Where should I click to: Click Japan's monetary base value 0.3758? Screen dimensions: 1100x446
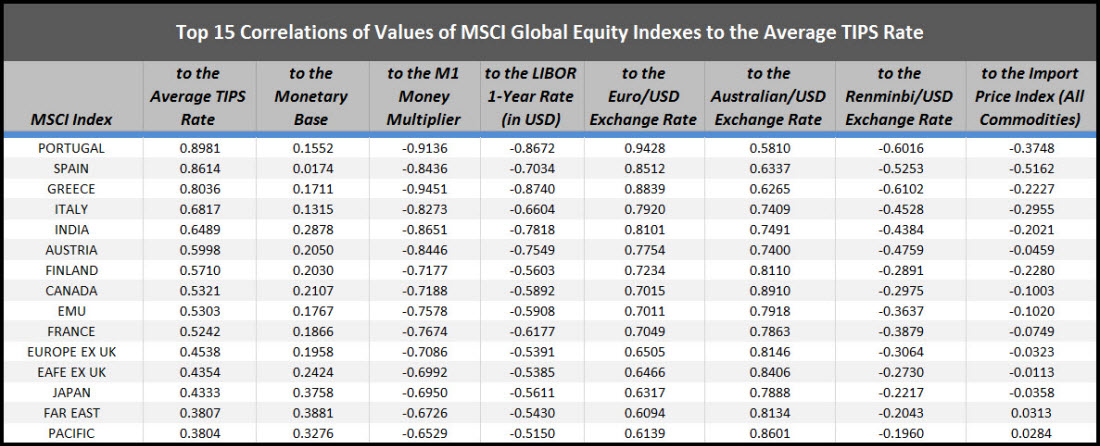[311, 392]
